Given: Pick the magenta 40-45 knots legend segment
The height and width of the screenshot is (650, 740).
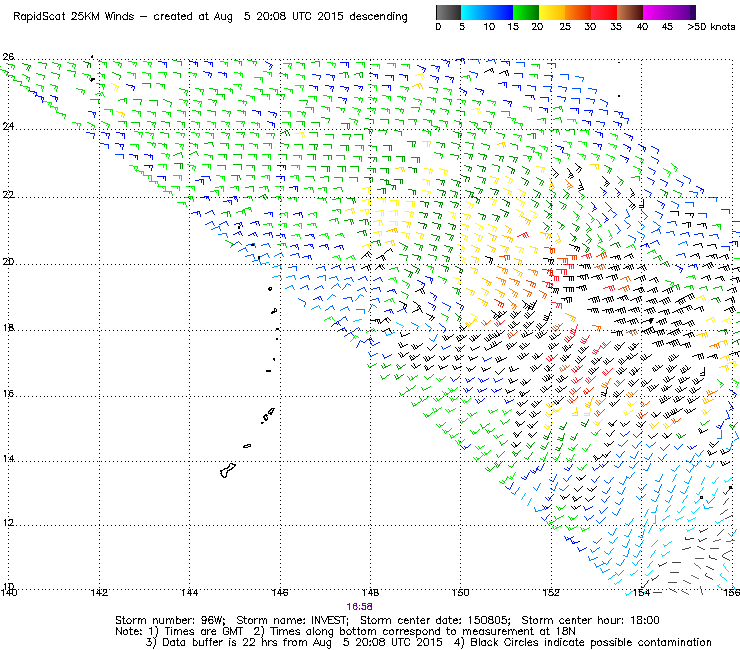Looking at the screenshot, I should pos(656,13).
